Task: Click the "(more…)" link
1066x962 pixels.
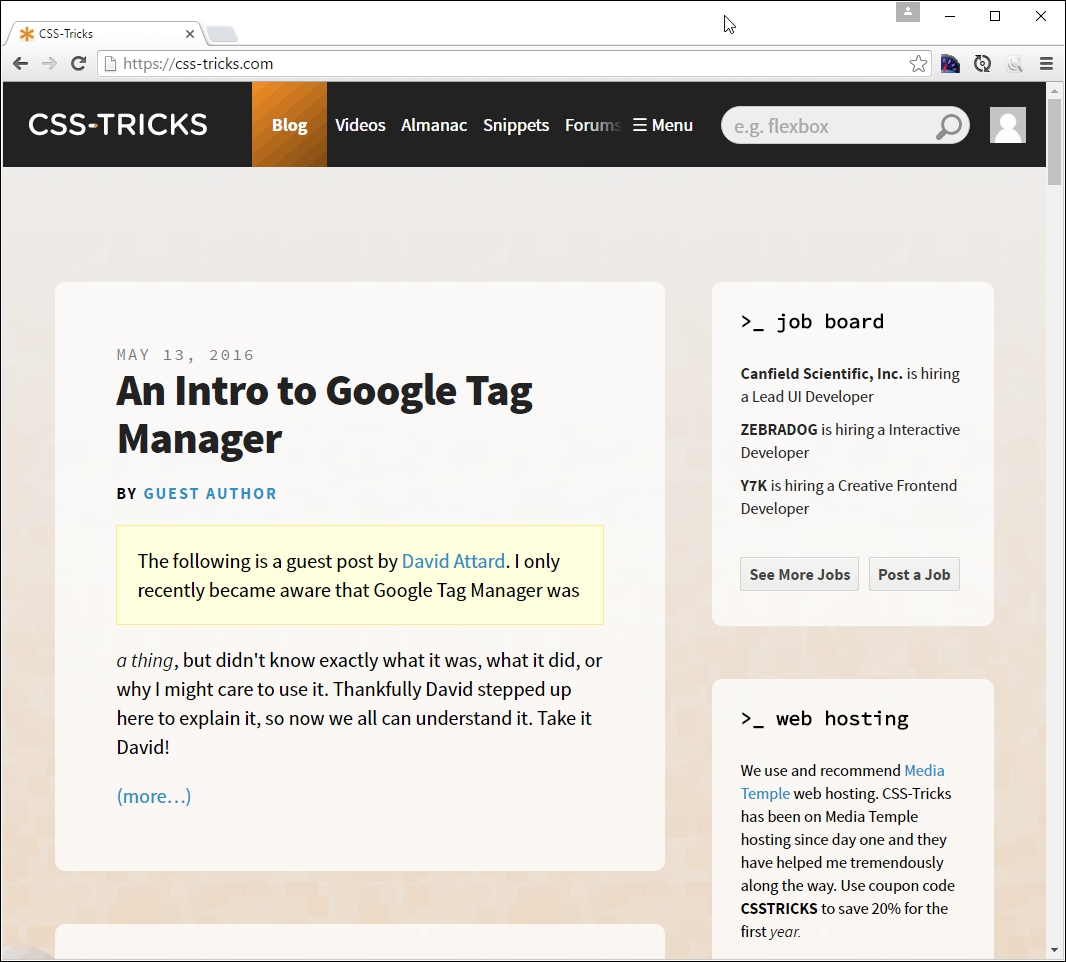Action: pyautogui.click(x=153, y=796)
